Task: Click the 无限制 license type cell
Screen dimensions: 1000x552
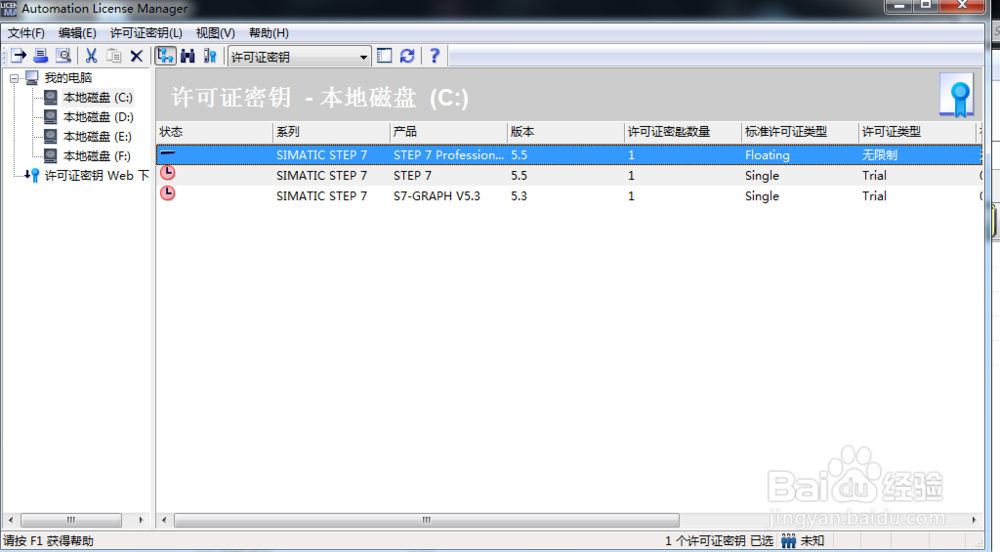Action: click(x=879, y=155)
